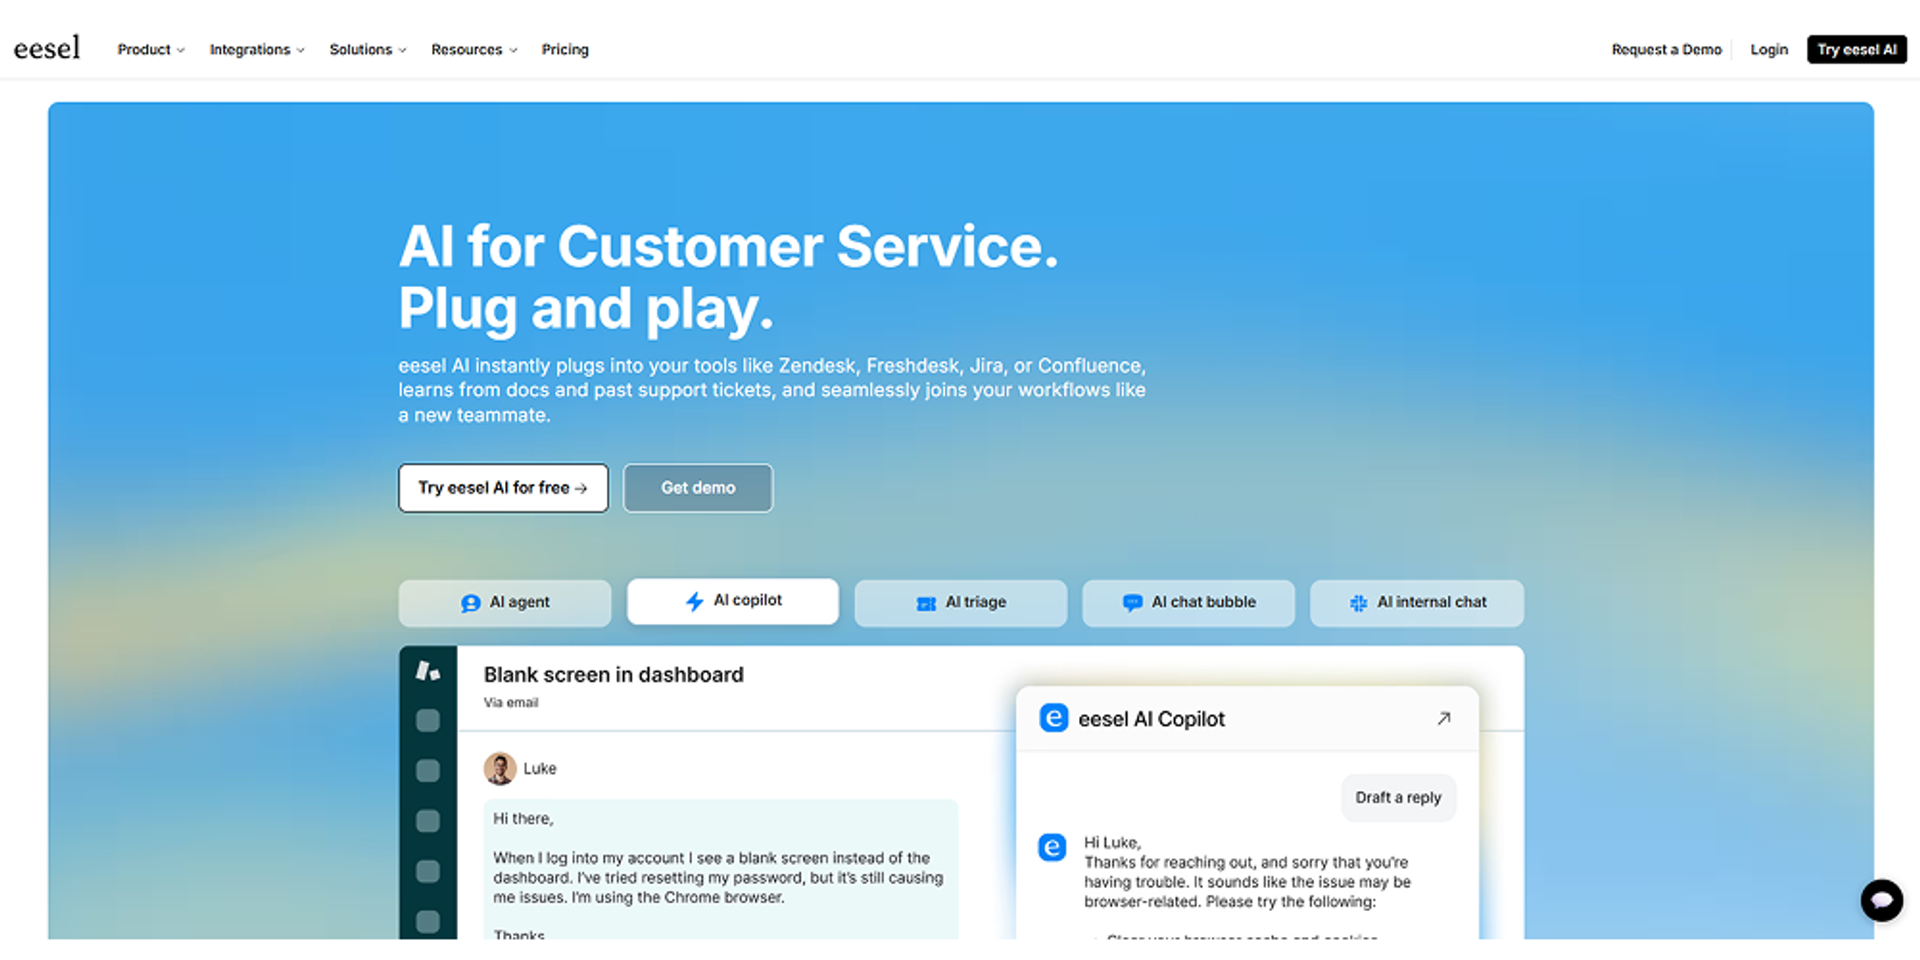This screenshot has height=960, width=1920.
Task: Click the Via email label
Action: 511,703
